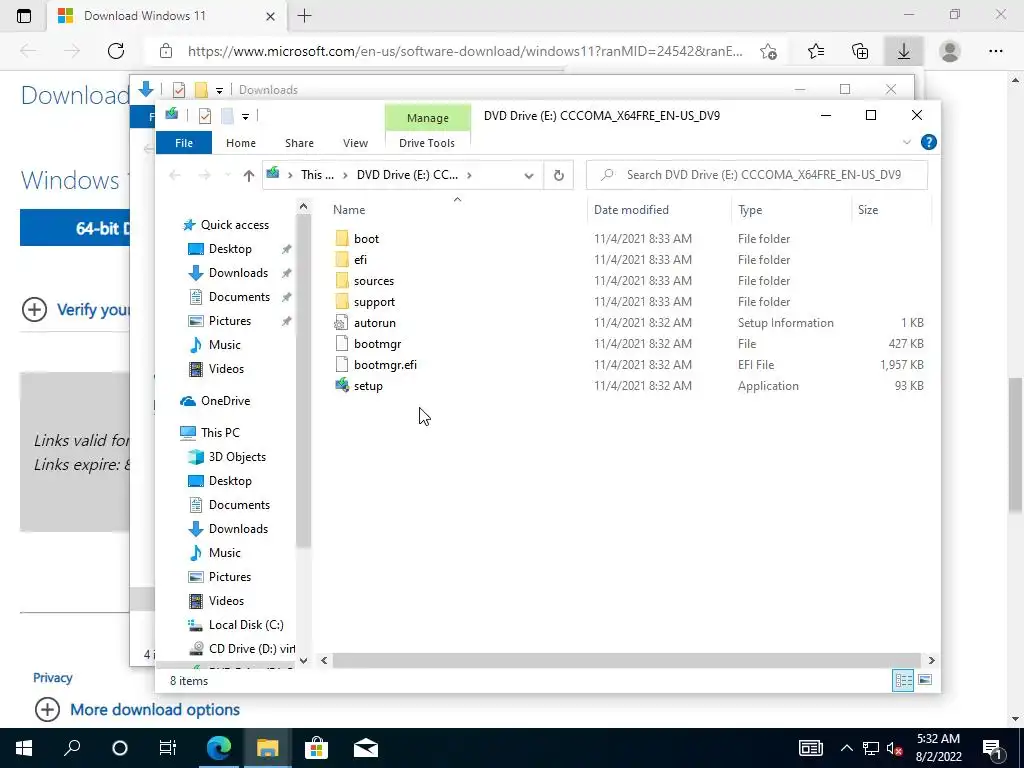
Task: Expand Verify your download section
Action: pyautogui.click(x=34, y=310)
